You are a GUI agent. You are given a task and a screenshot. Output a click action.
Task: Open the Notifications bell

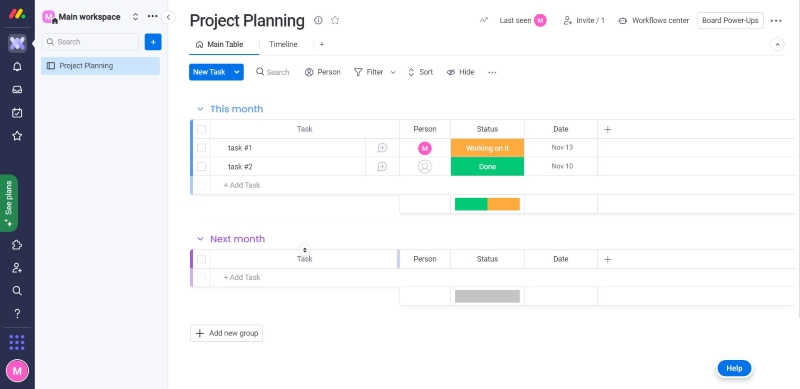tap(17, 67)
